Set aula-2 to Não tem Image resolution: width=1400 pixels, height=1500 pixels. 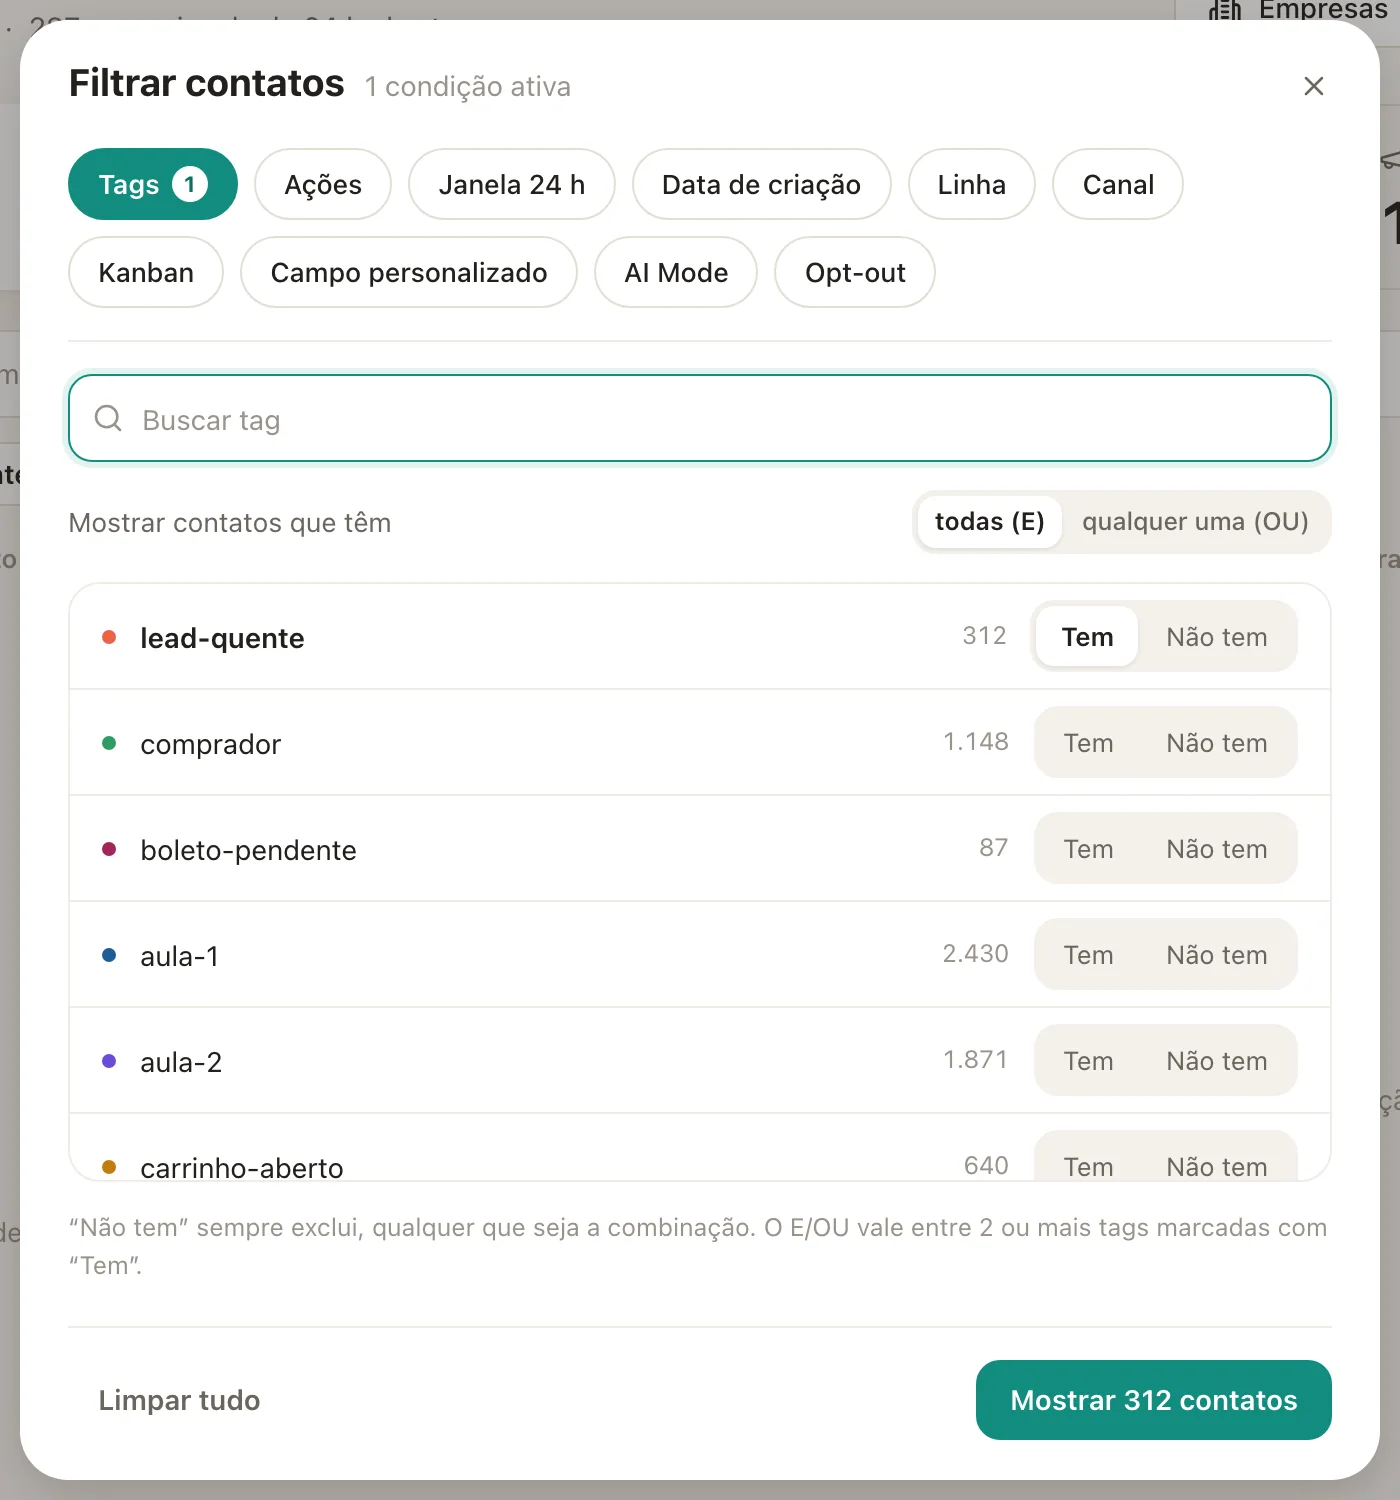click(x=1217, y=1060)
